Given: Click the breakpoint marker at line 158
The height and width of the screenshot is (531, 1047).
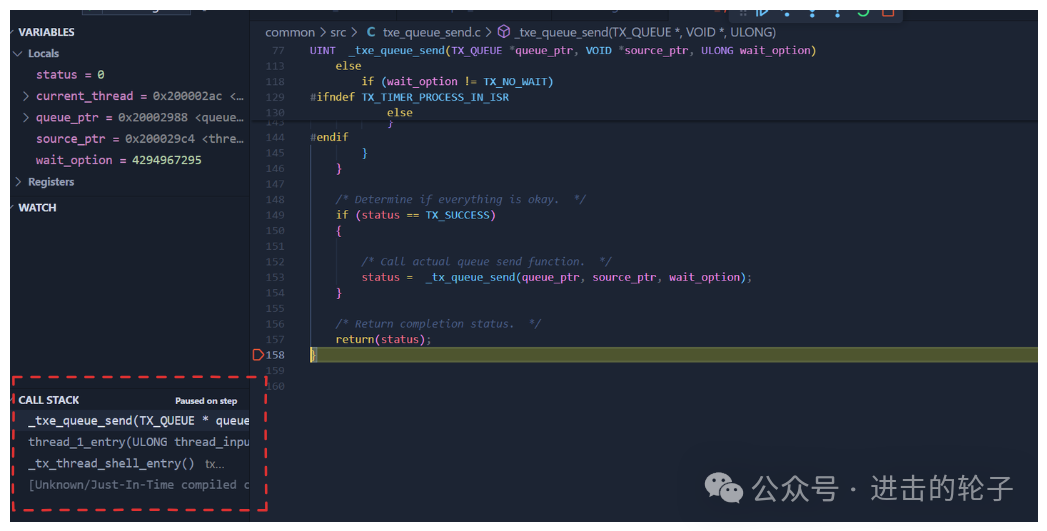Looking at the screenshot, I should [x=258, y=355].
